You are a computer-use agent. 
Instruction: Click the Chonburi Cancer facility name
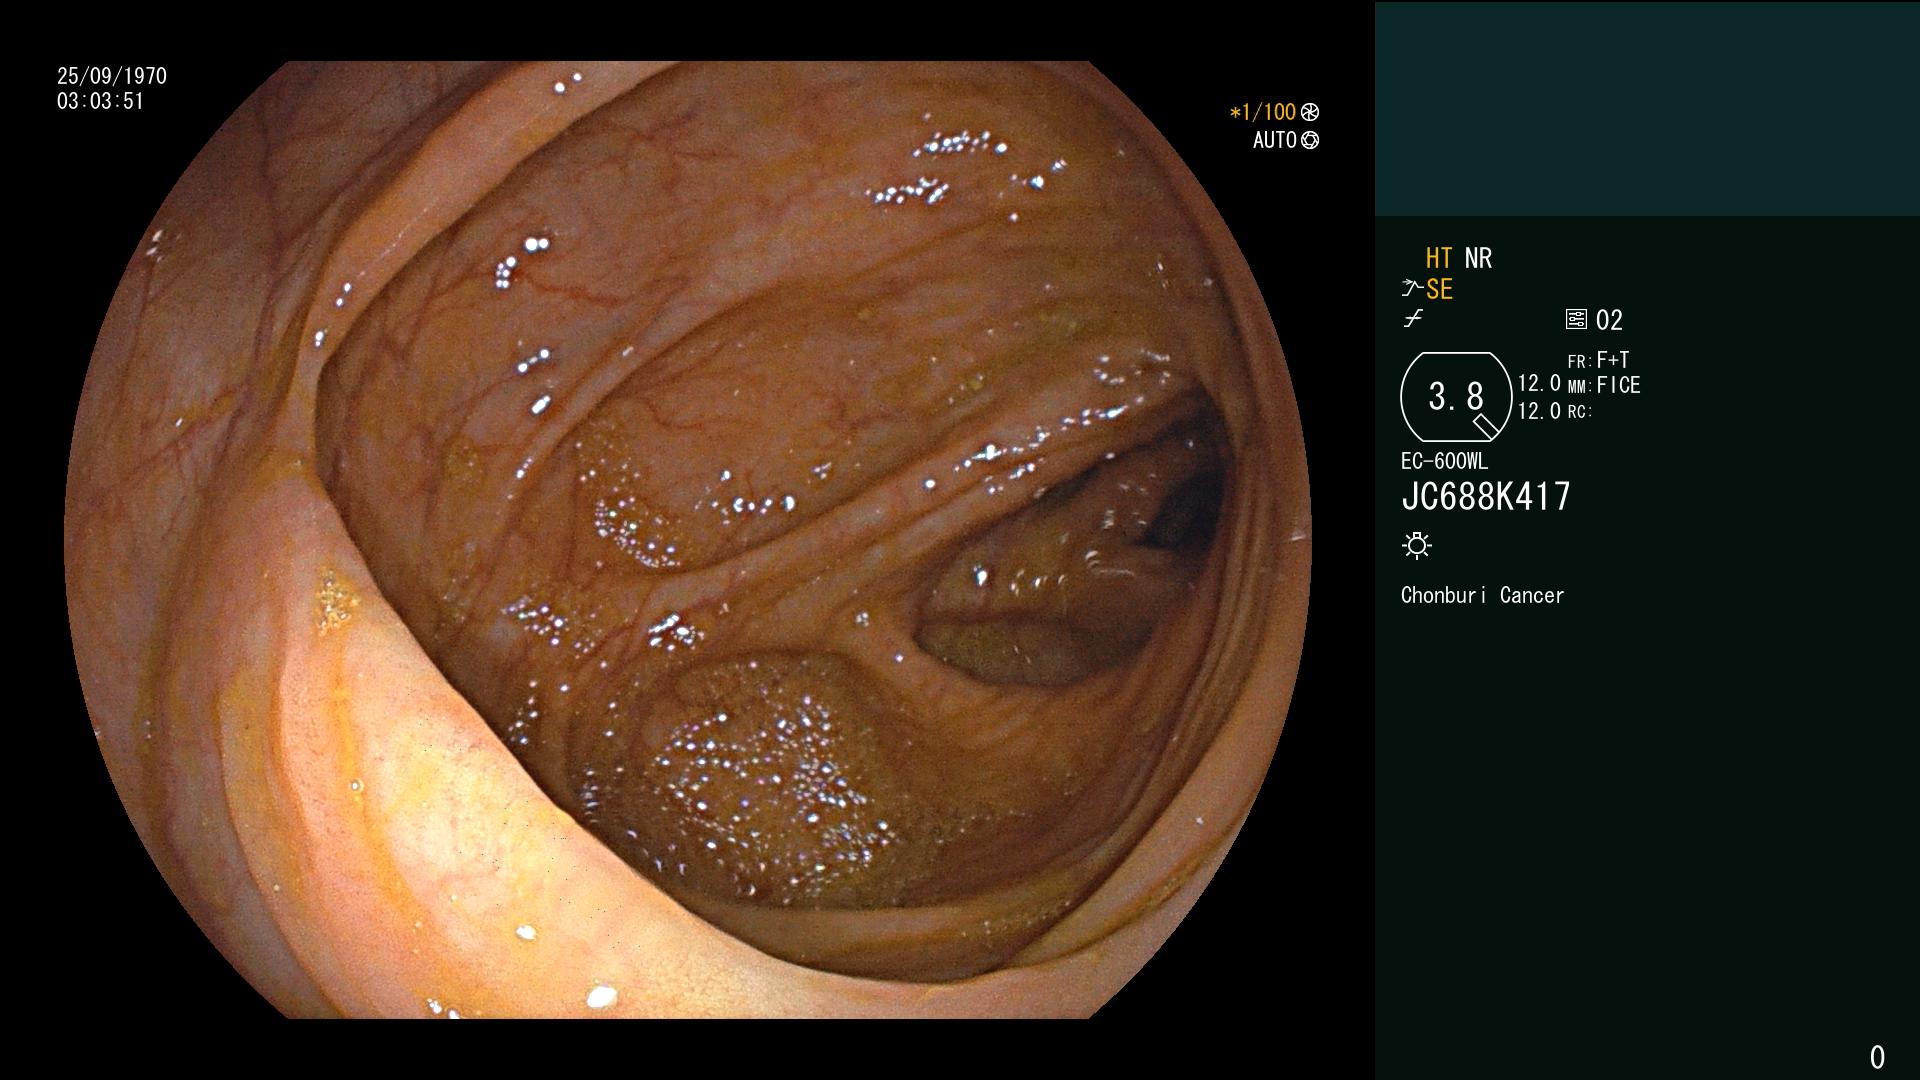(1482, 595)
